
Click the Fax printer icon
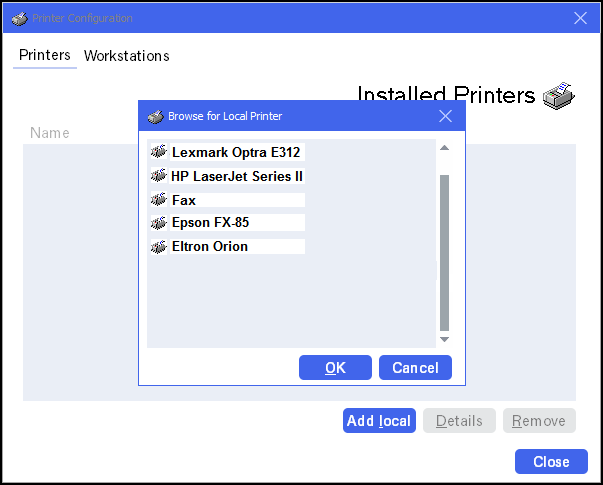tap(158, 200)
